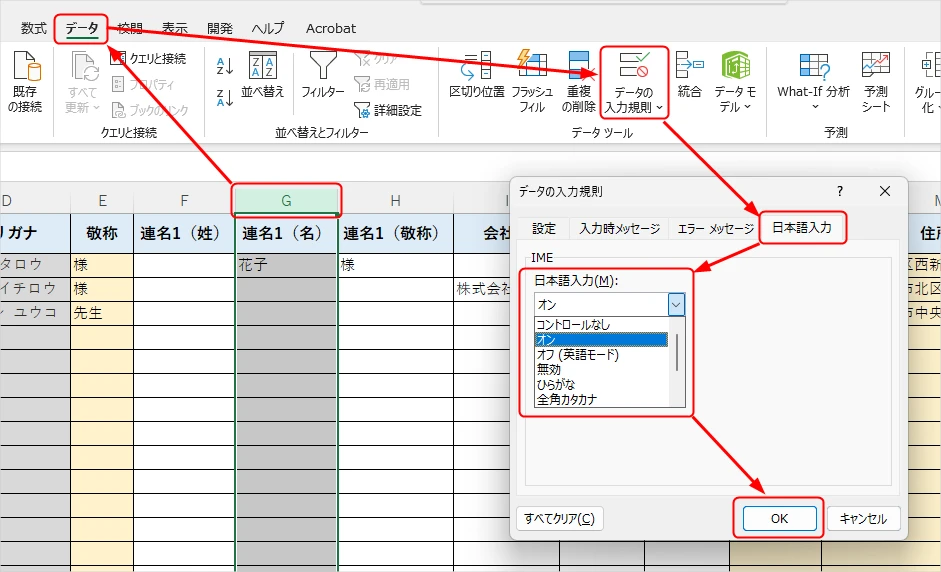Click the キャンセル button
The width and height of the screenshot is (941, 572).
click(x=863, y=519)
